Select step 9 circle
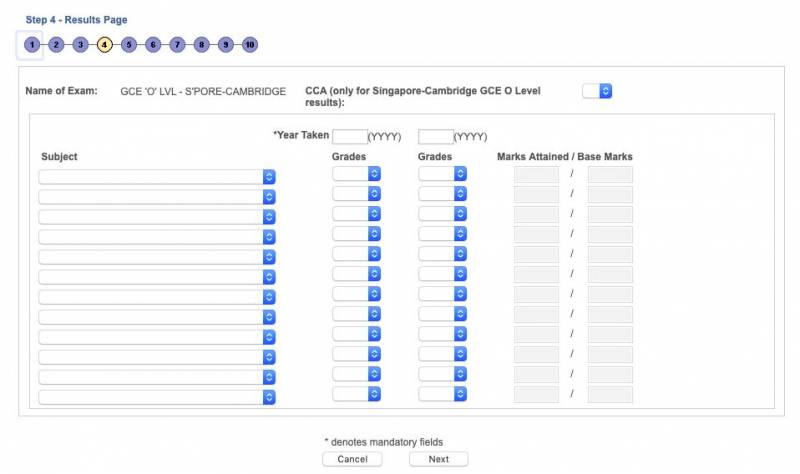This screenshot has height=474, width=800. click(225, 45)
